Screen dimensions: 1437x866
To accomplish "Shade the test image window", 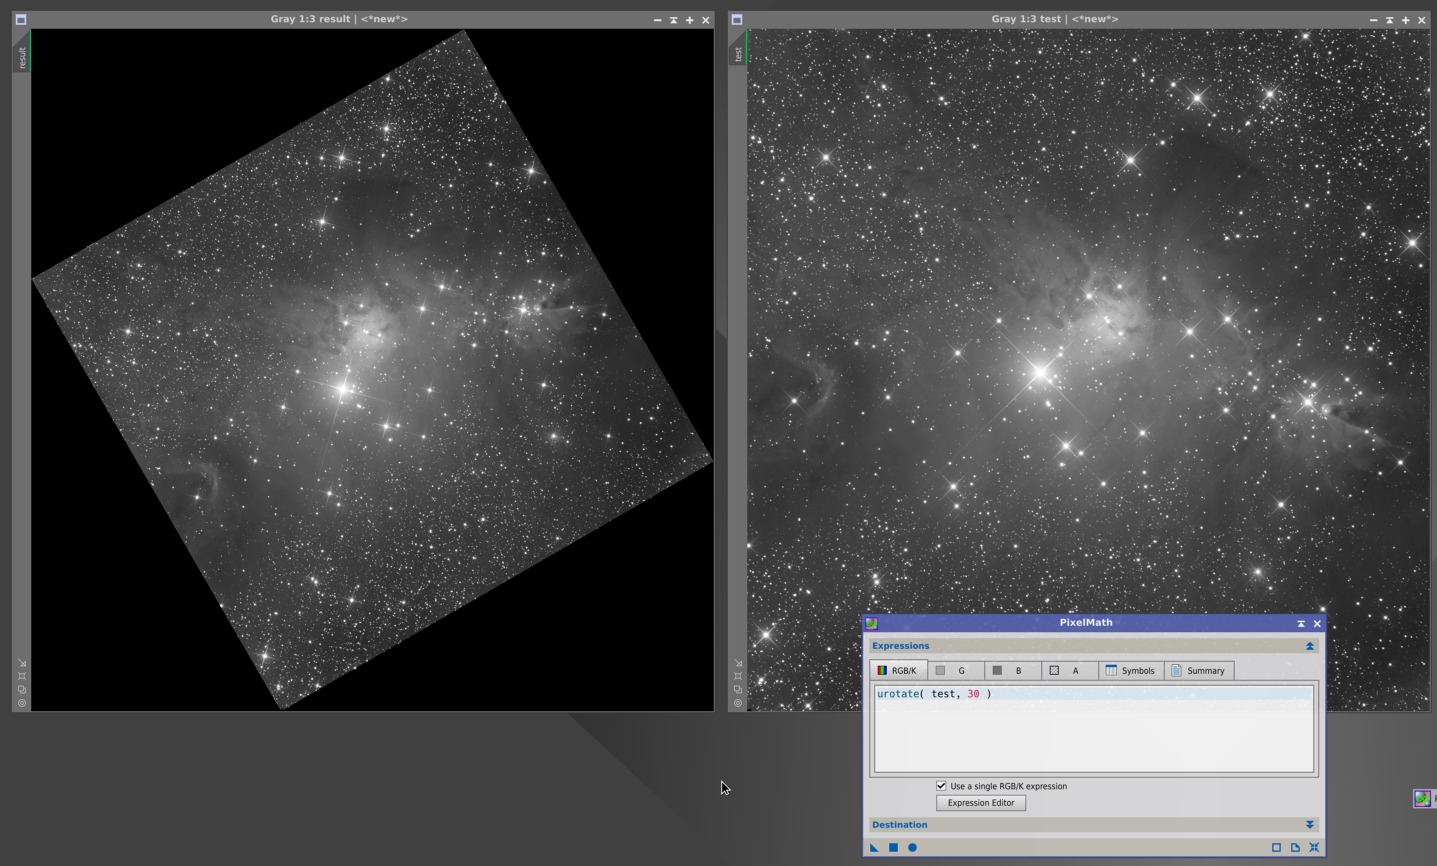I will click(1390, 20).
